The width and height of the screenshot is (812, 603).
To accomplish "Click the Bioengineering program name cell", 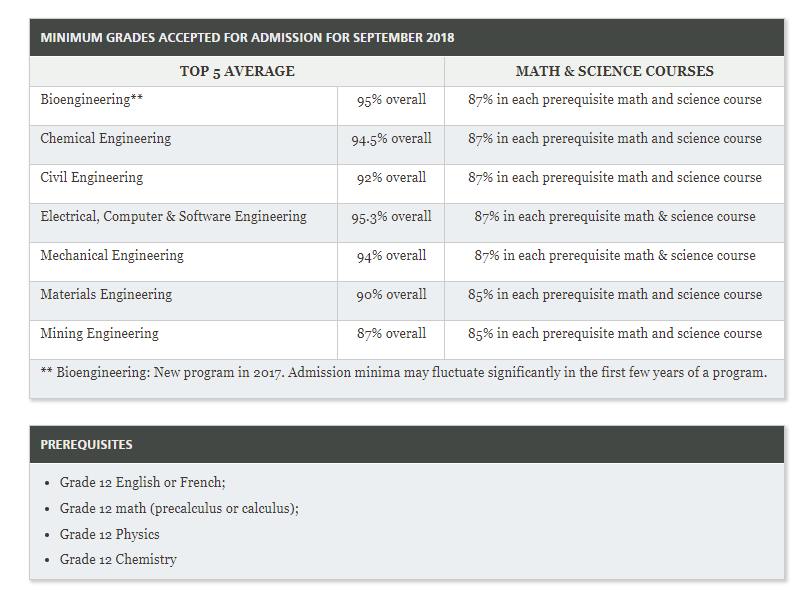I will (x=91, y=100).
